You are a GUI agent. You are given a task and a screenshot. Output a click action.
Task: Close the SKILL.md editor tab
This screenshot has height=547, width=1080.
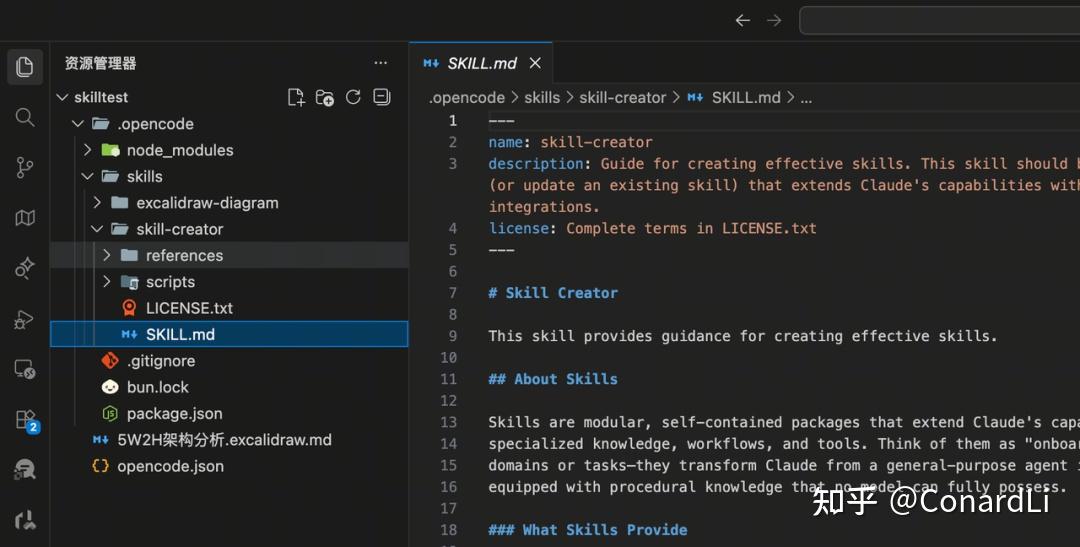click(x=535, y=63)
